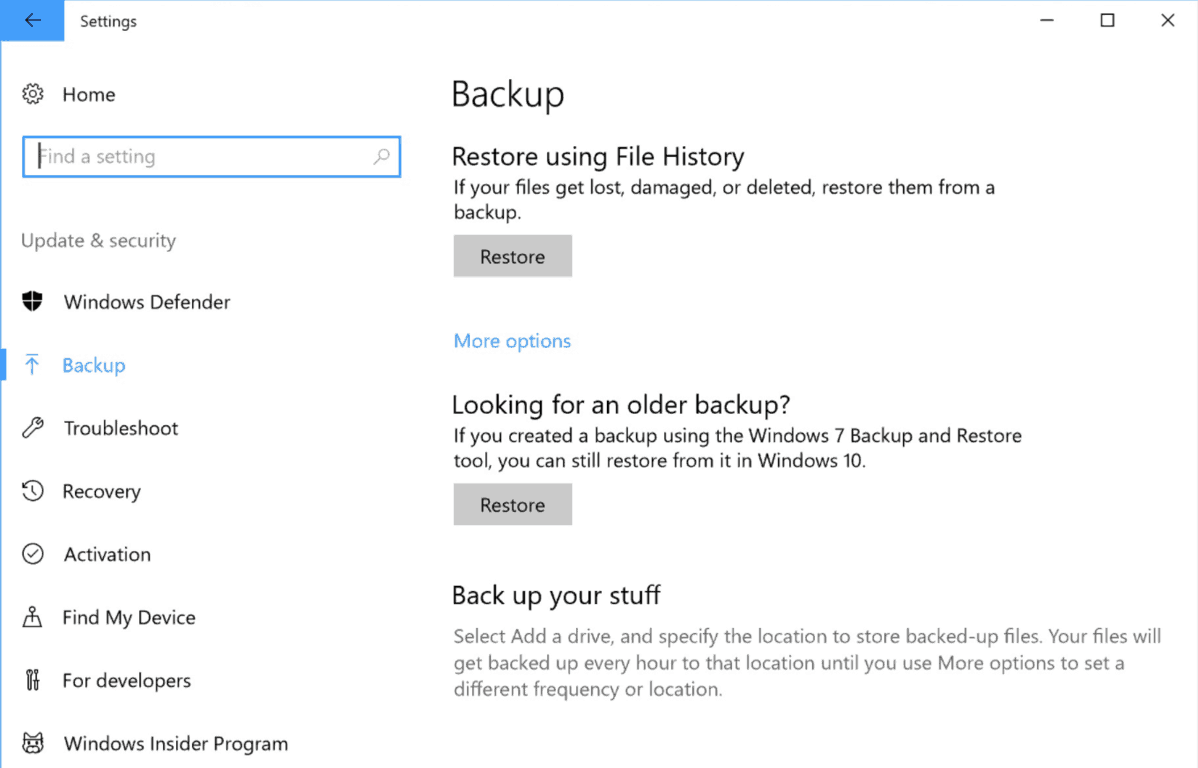This screenshot has width=1198, height=768.
Task: Click Restore under older backup section
Action: click(x=513, y=504)
